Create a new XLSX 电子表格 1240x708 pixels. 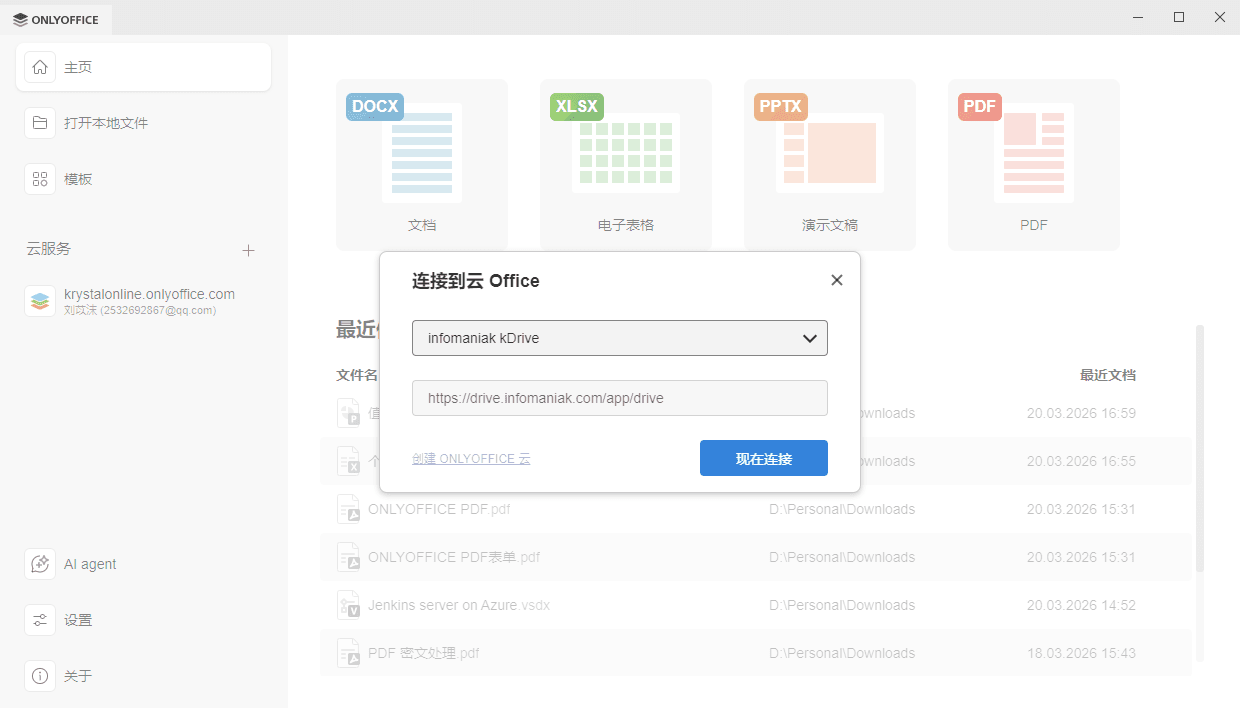tap(626, 164)
